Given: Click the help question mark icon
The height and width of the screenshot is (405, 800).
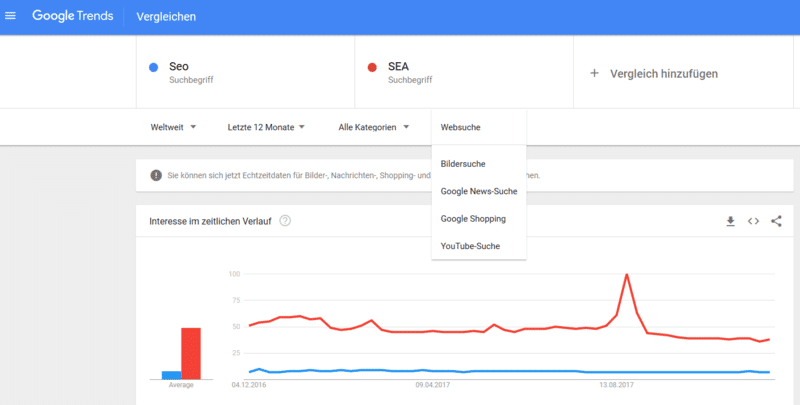Looking at the screenshot, I should coord(285,221).
